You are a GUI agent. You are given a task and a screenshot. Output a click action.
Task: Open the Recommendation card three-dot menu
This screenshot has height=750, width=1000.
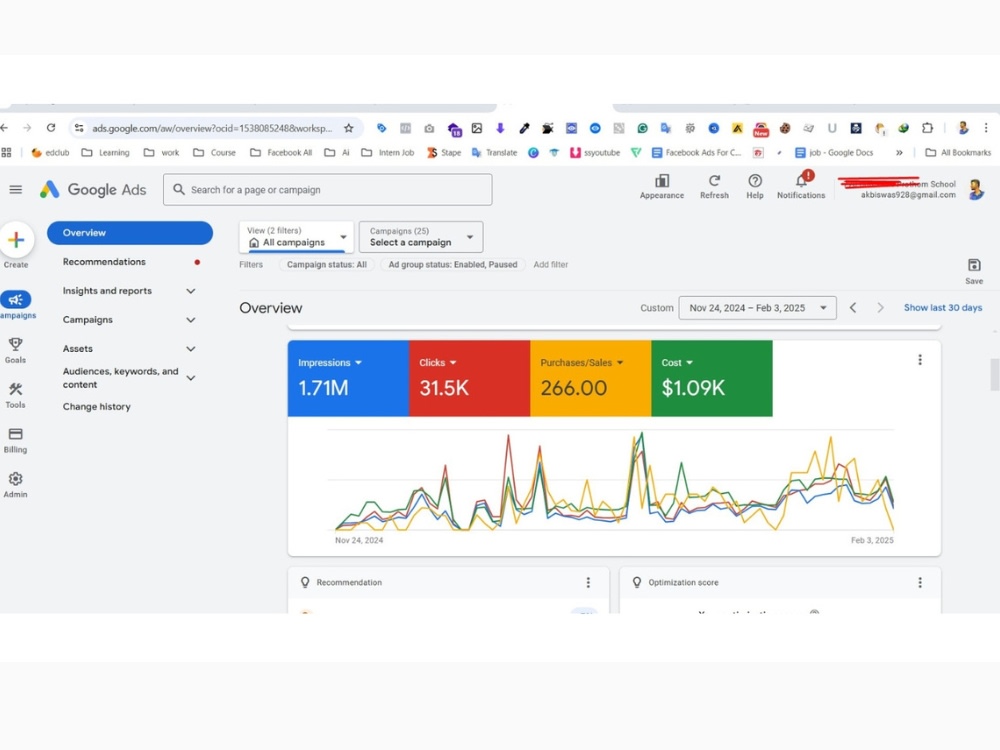point(588,582)
